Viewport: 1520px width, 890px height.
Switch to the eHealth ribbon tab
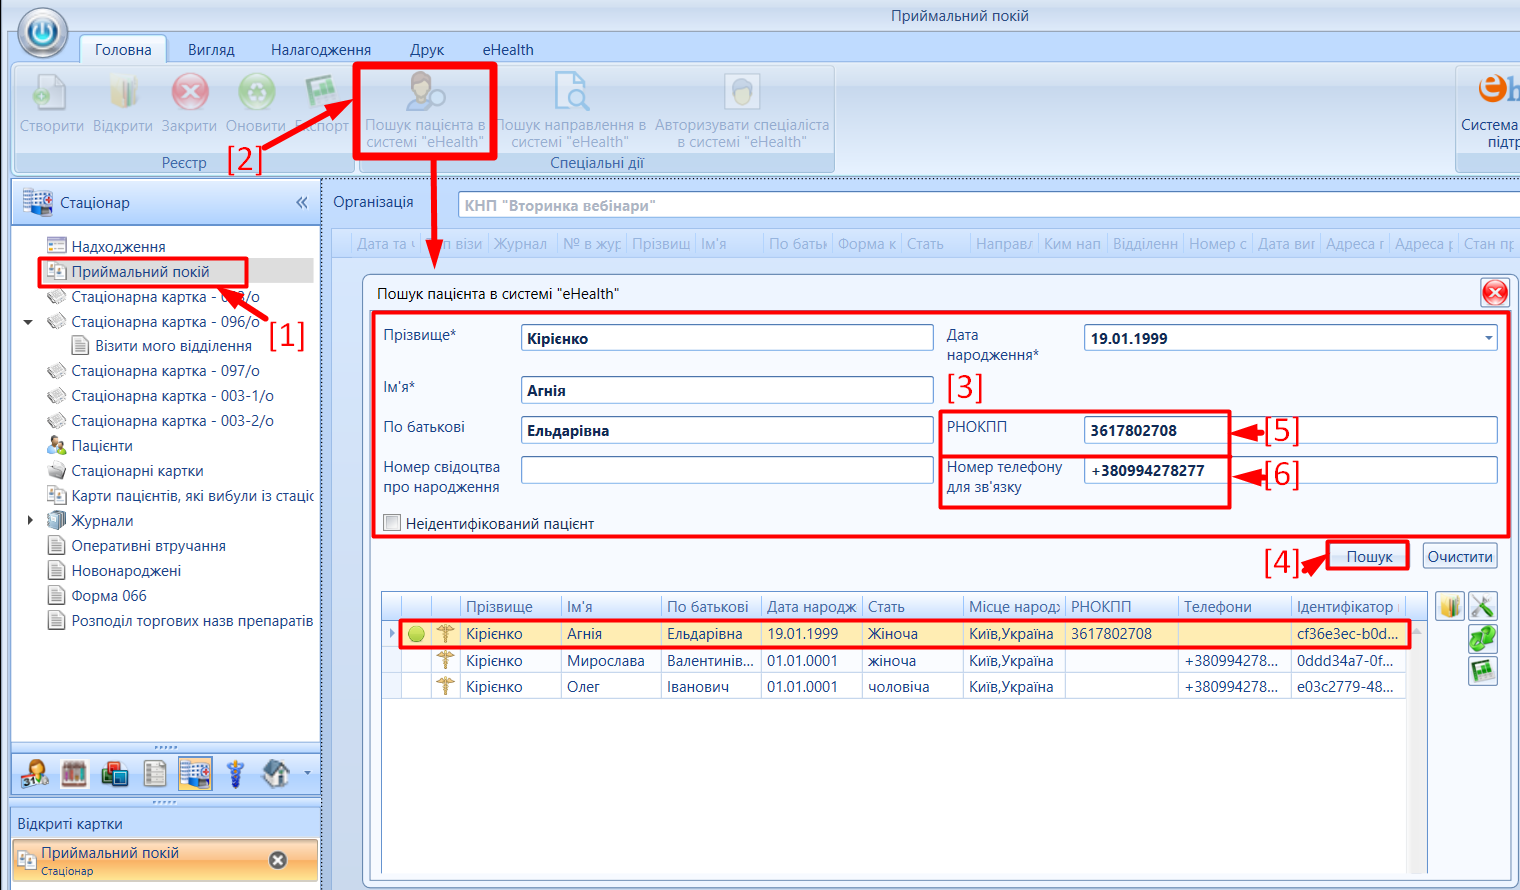pos(508,49)
